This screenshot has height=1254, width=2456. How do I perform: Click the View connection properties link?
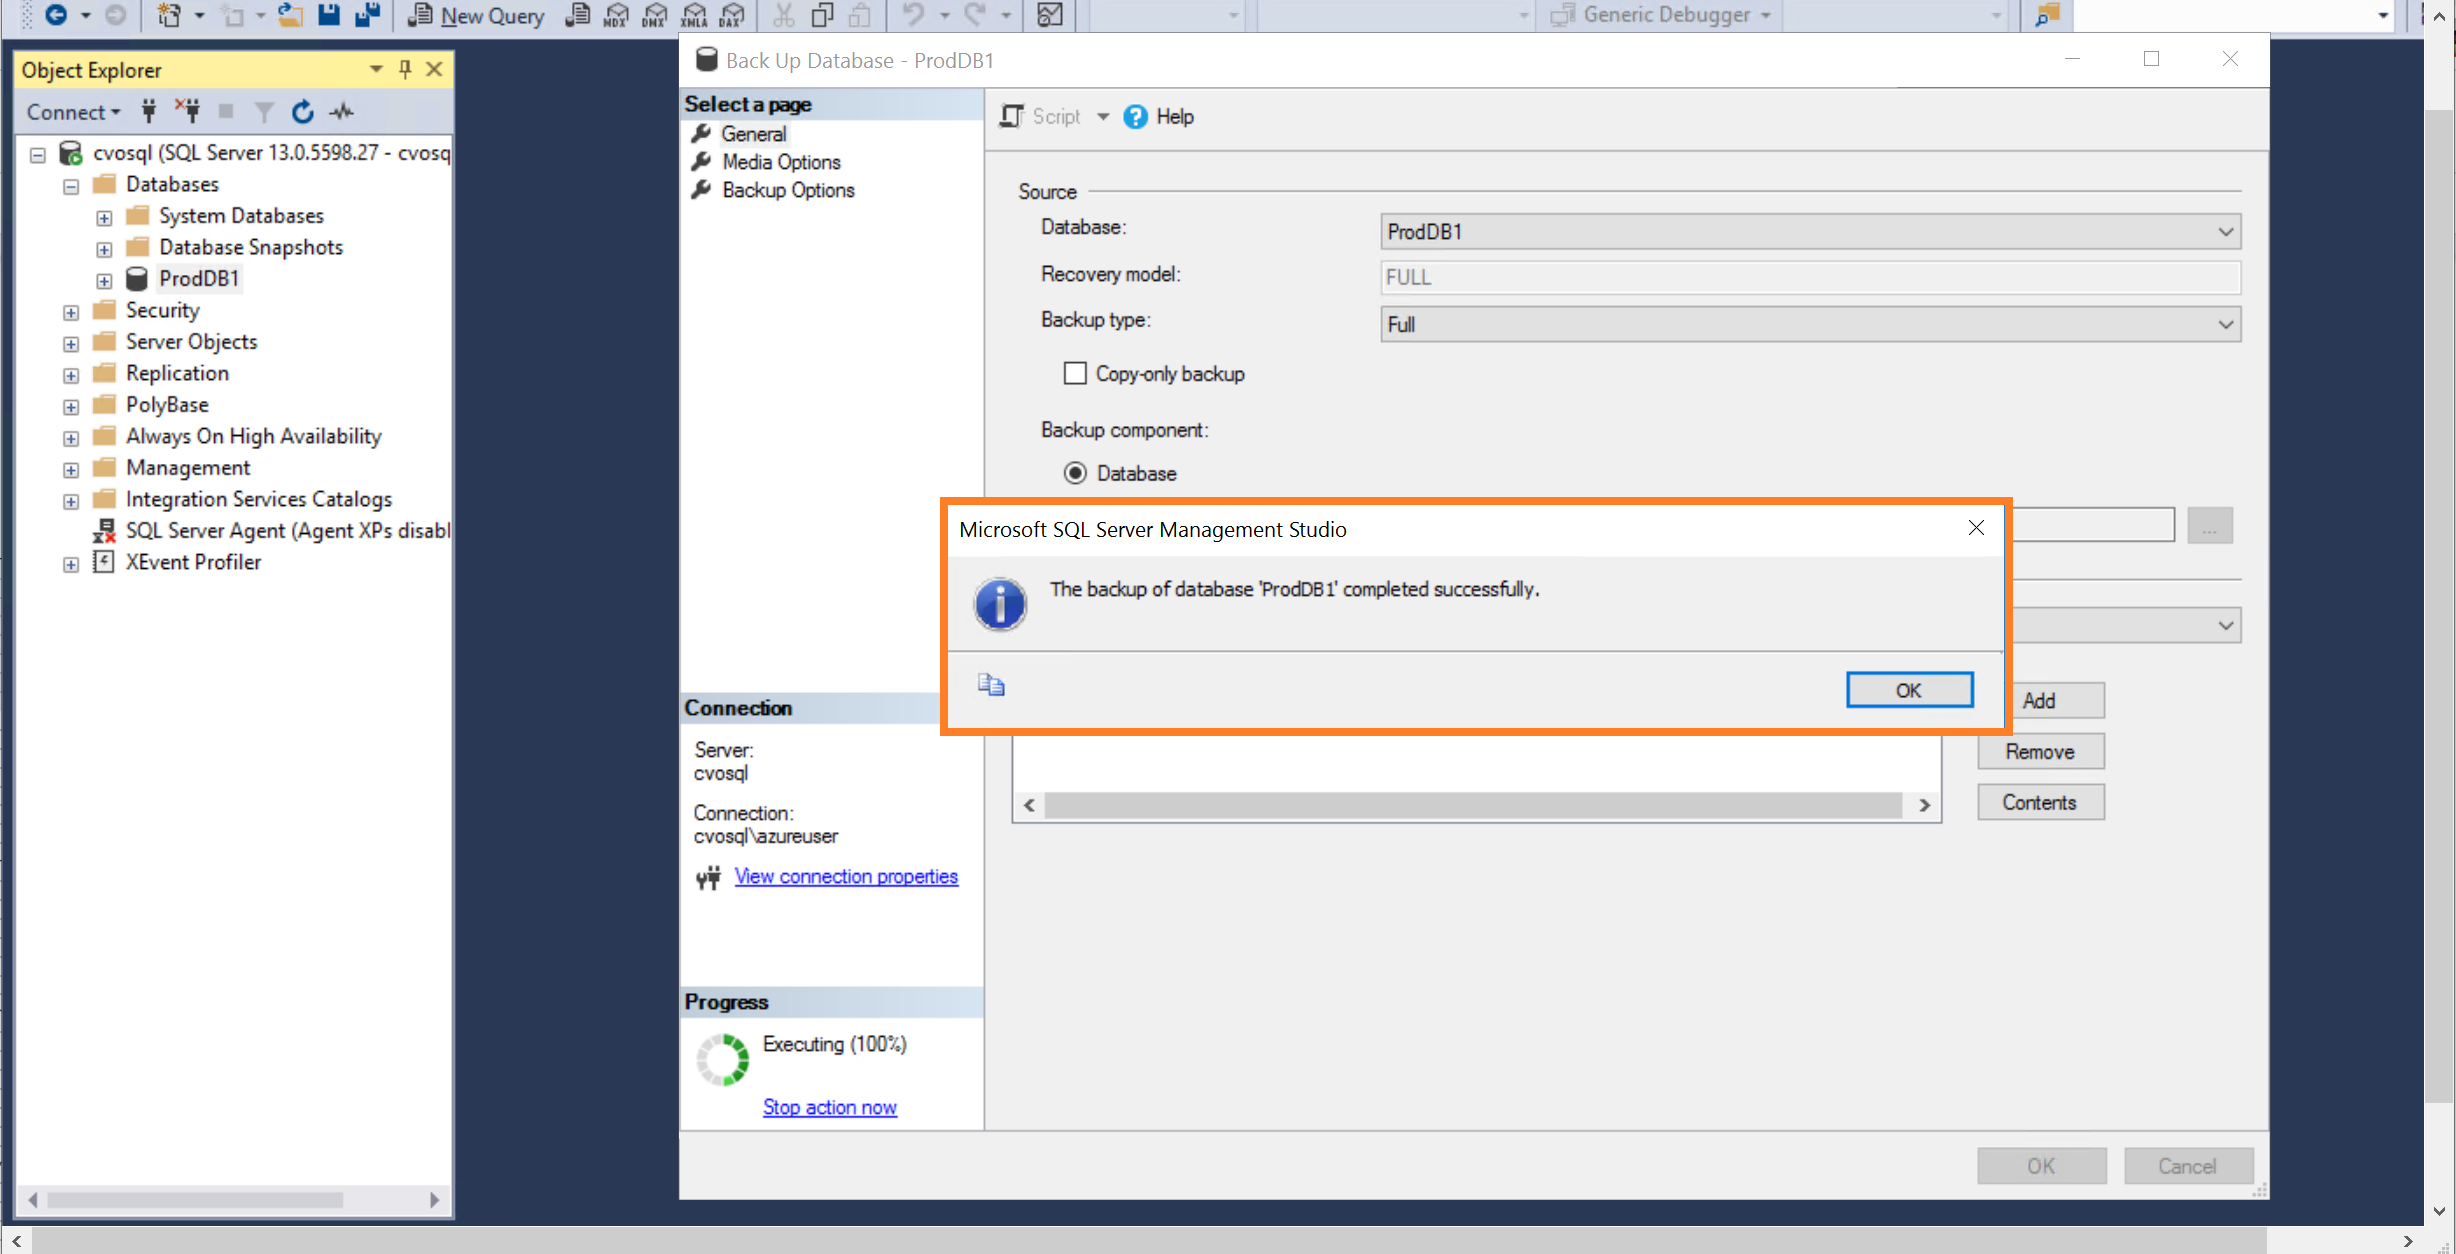(x=846, y=877)
